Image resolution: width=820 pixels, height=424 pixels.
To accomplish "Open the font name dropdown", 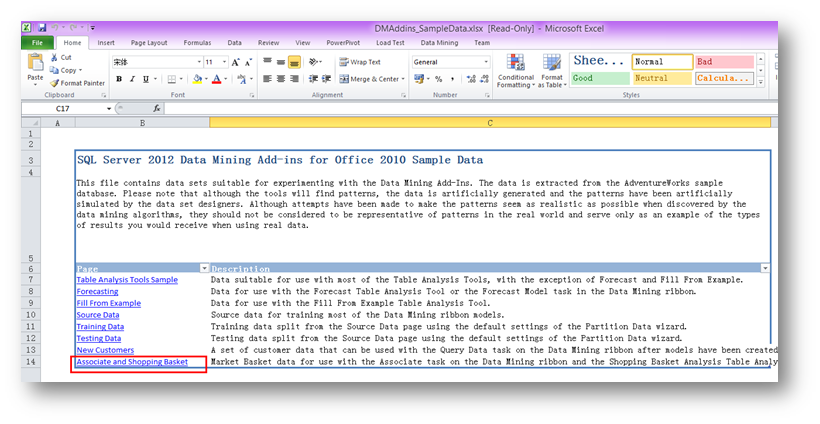I will [199, 62].
